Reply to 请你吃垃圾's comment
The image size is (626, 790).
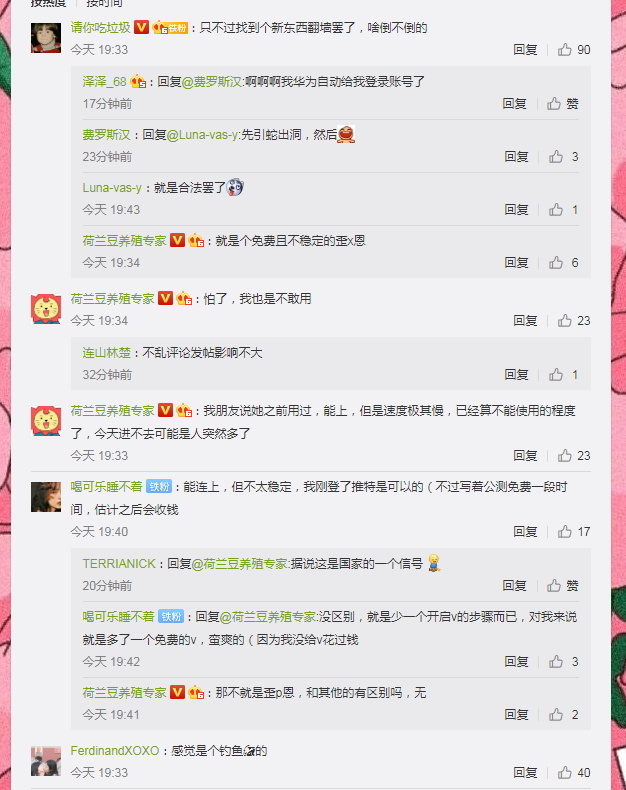pyautogui.click(x=525, y=49)
